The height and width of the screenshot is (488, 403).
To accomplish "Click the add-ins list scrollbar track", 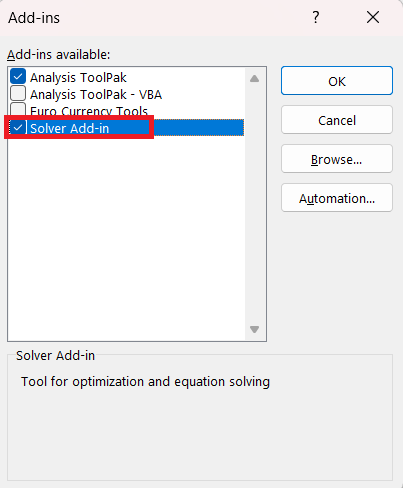I will coord(254,204).
